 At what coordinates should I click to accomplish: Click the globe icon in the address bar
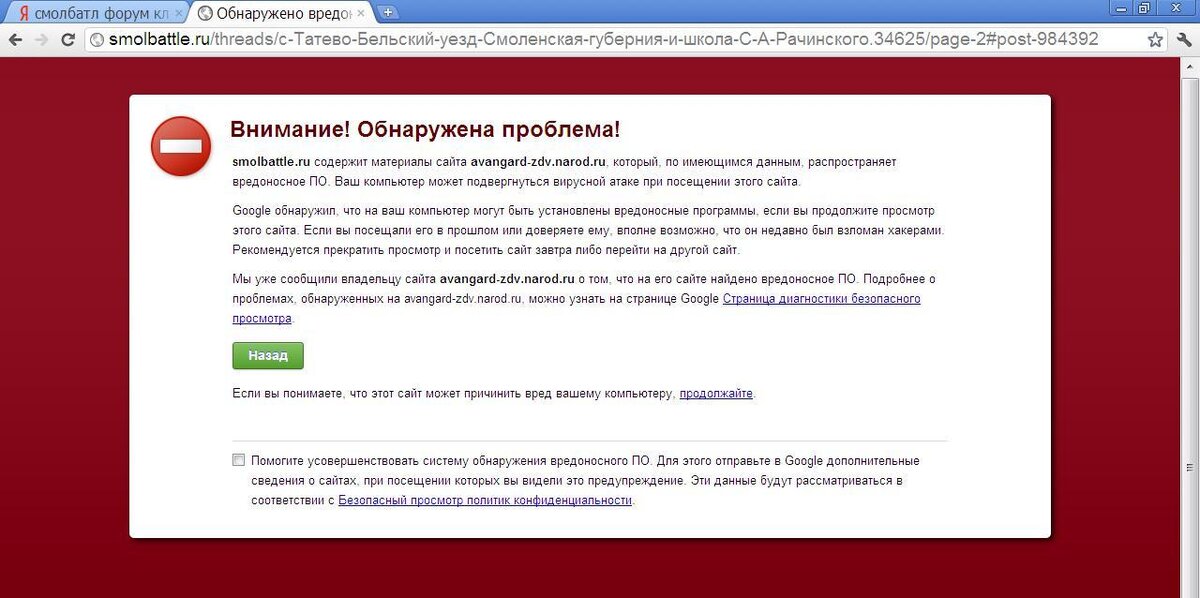tap(97, 40)
